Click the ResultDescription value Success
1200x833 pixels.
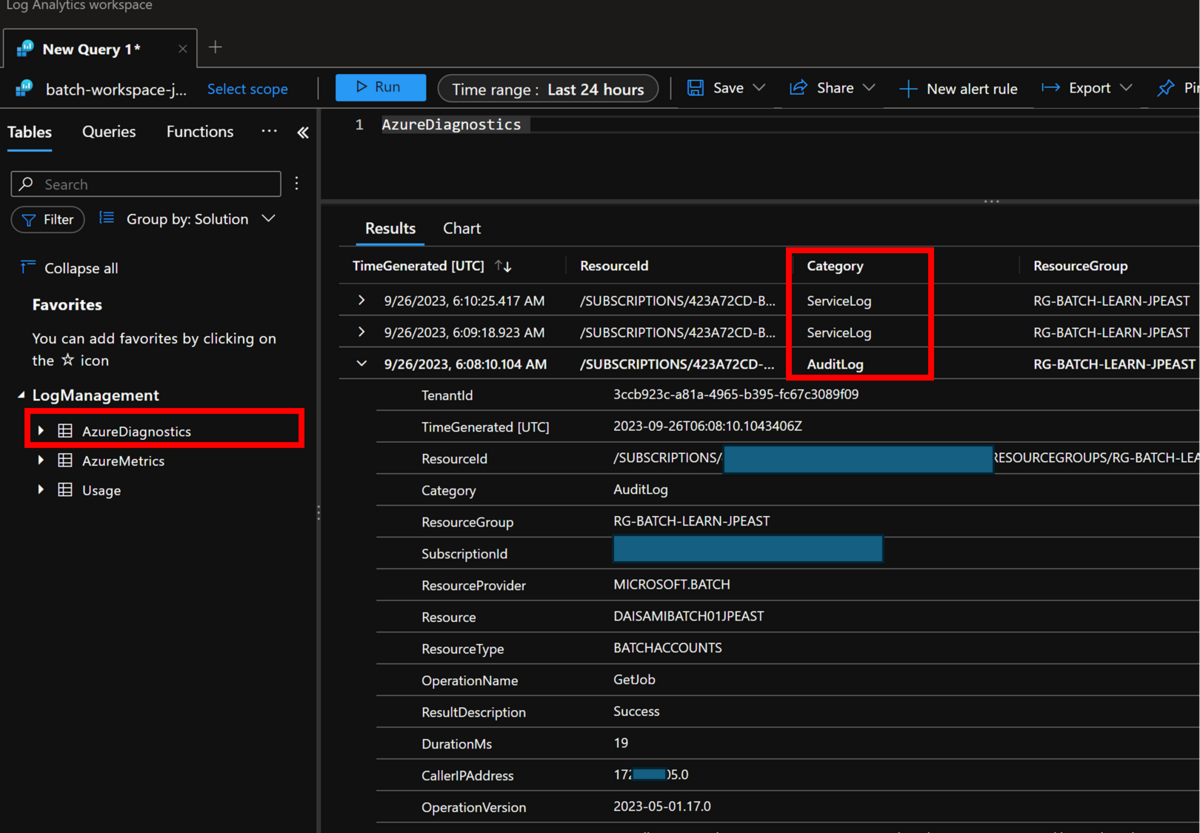636,711
